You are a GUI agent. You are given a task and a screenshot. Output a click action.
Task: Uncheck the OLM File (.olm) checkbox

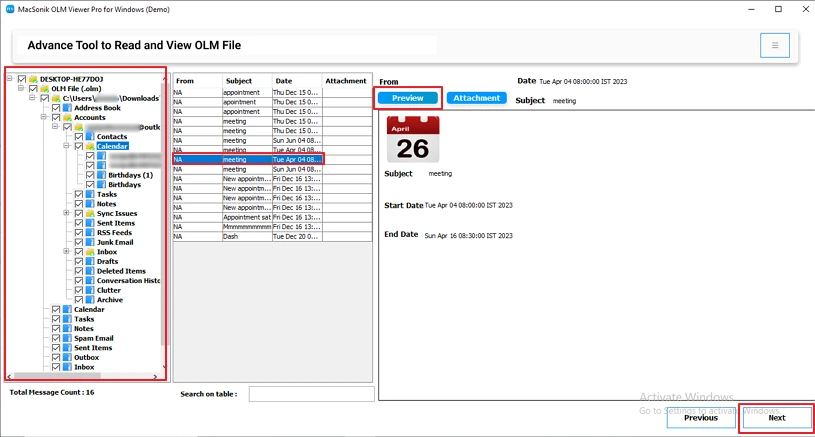(x=33, y=89)
